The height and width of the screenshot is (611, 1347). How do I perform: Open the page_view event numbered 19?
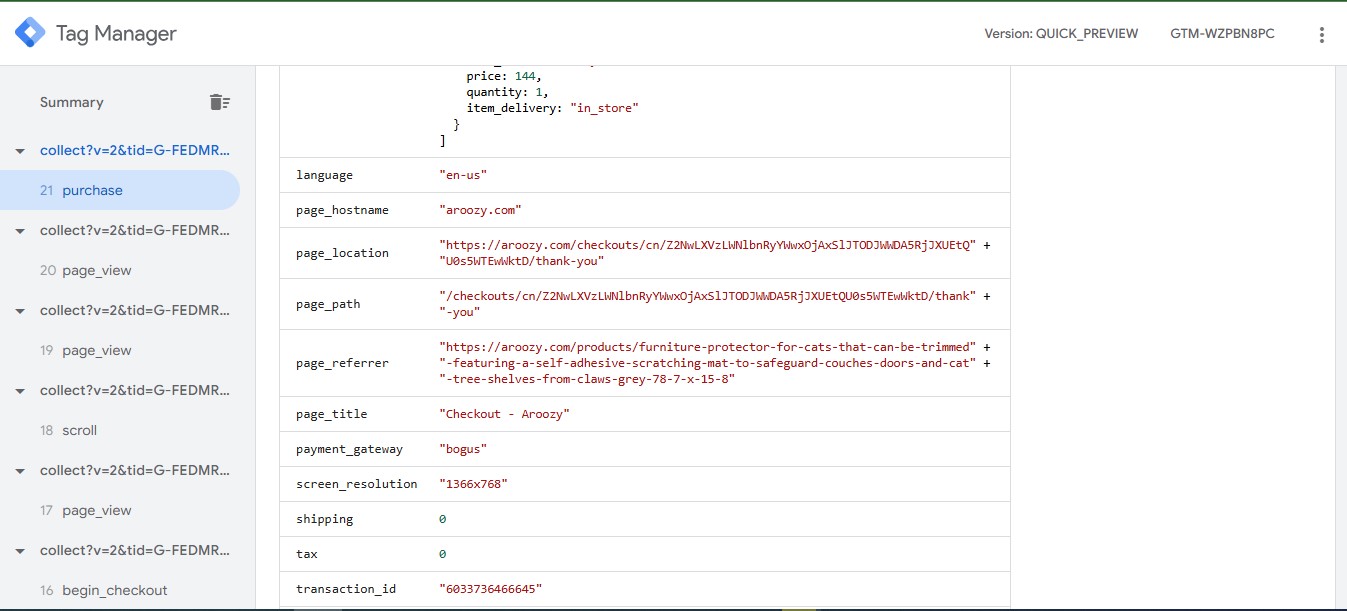96,350
